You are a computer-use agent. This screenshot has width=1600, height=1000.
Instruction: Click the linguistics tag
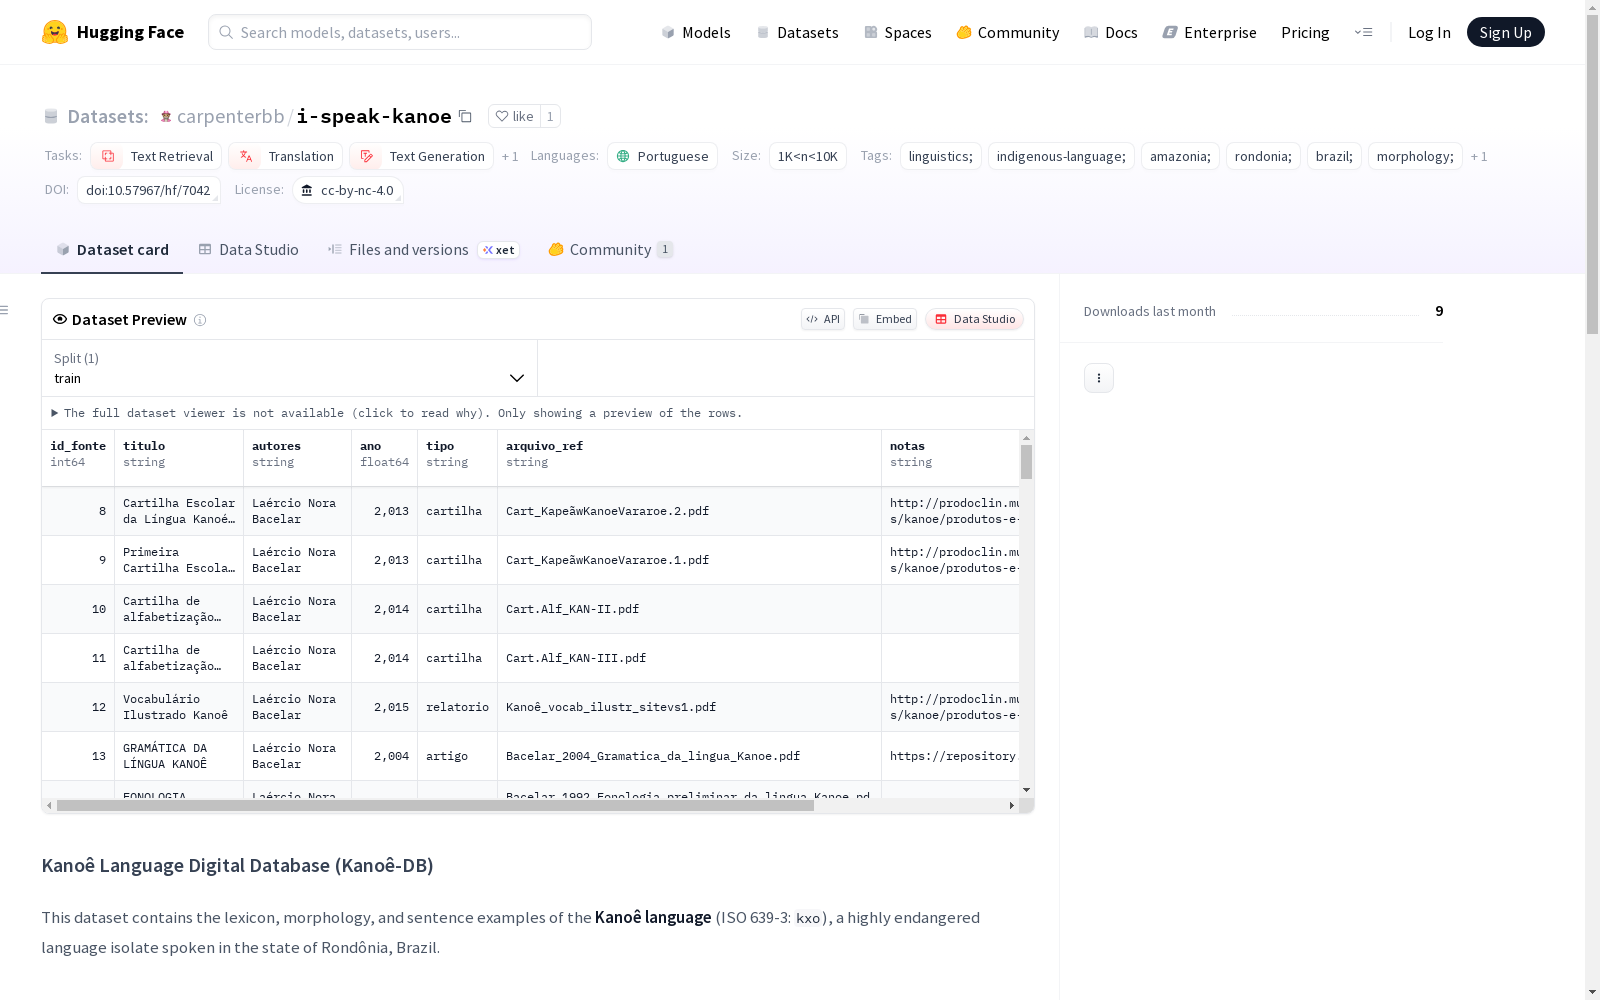(x=941, y=156)
